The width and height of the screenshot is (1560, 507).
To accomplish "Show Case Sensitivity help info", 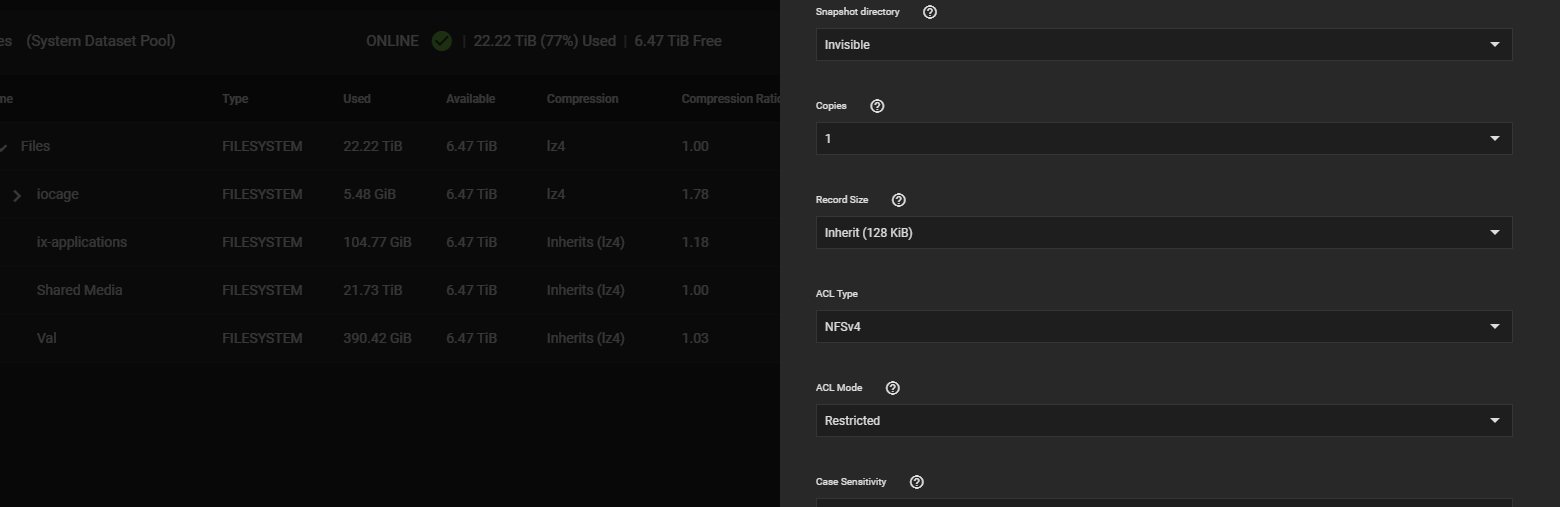I will tap(917, 482).
